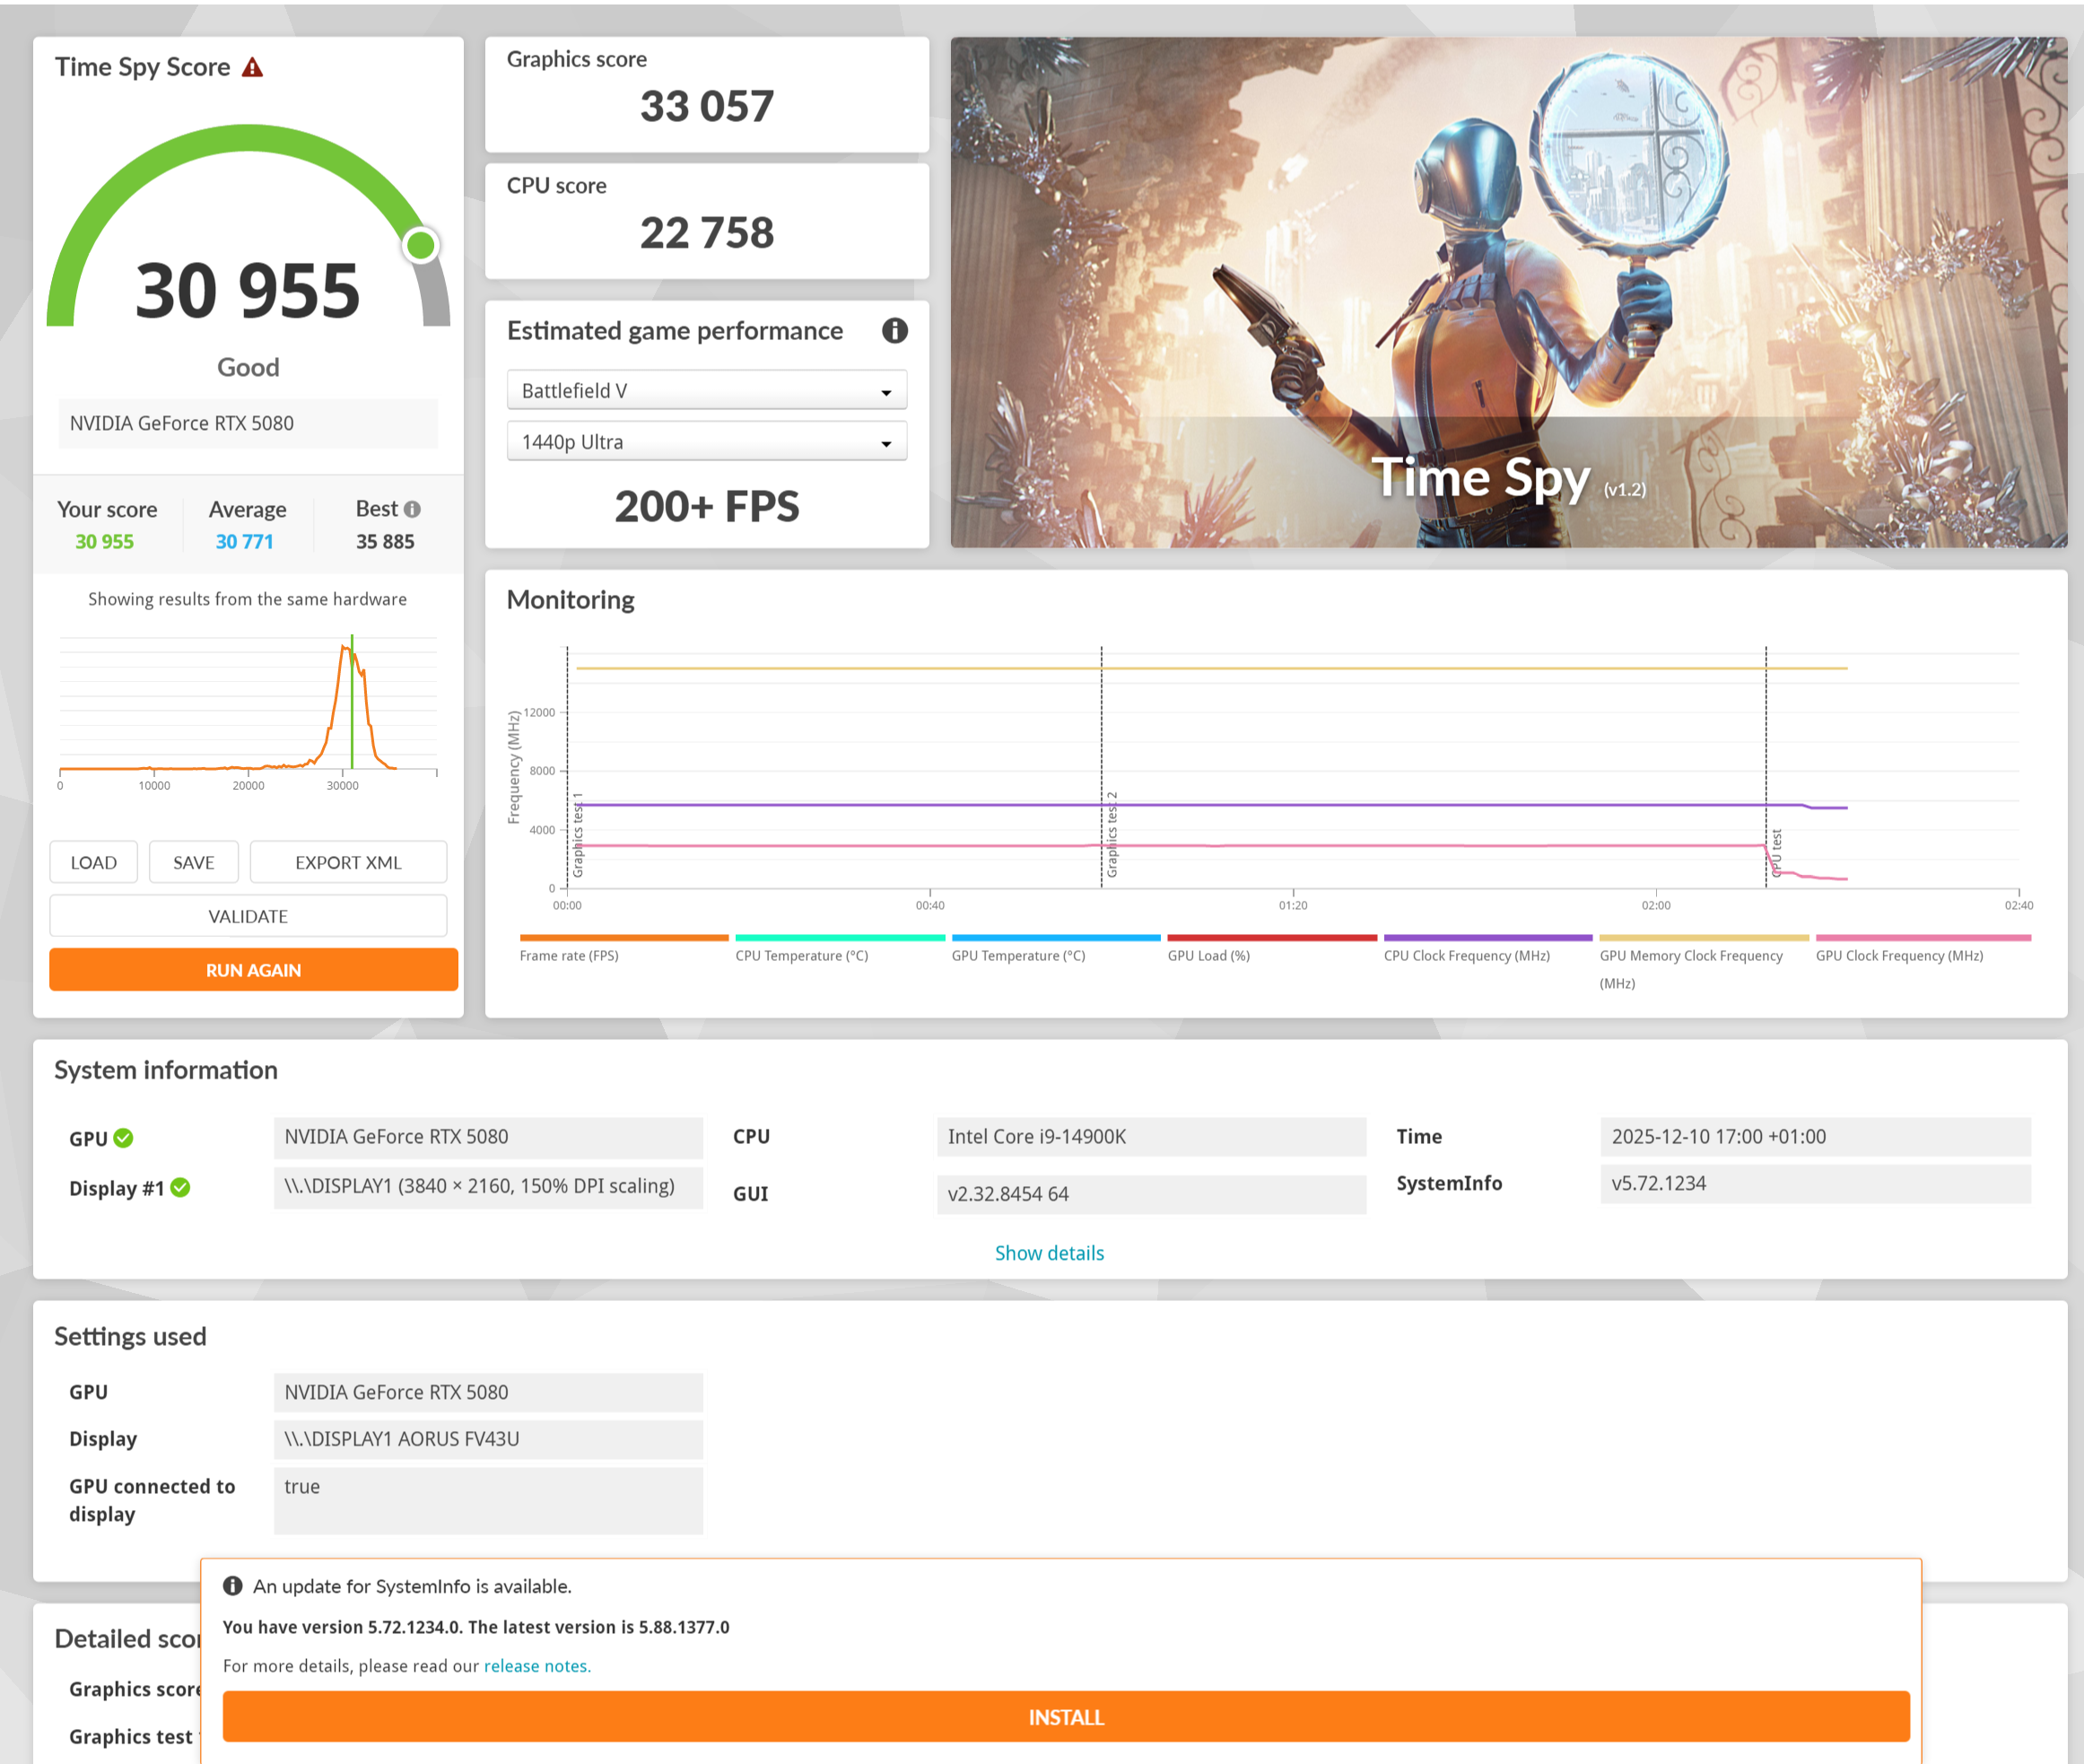Click the orange RUN AGAIN button
This screenshot has height=1764, width=2084.
(253, 969)
